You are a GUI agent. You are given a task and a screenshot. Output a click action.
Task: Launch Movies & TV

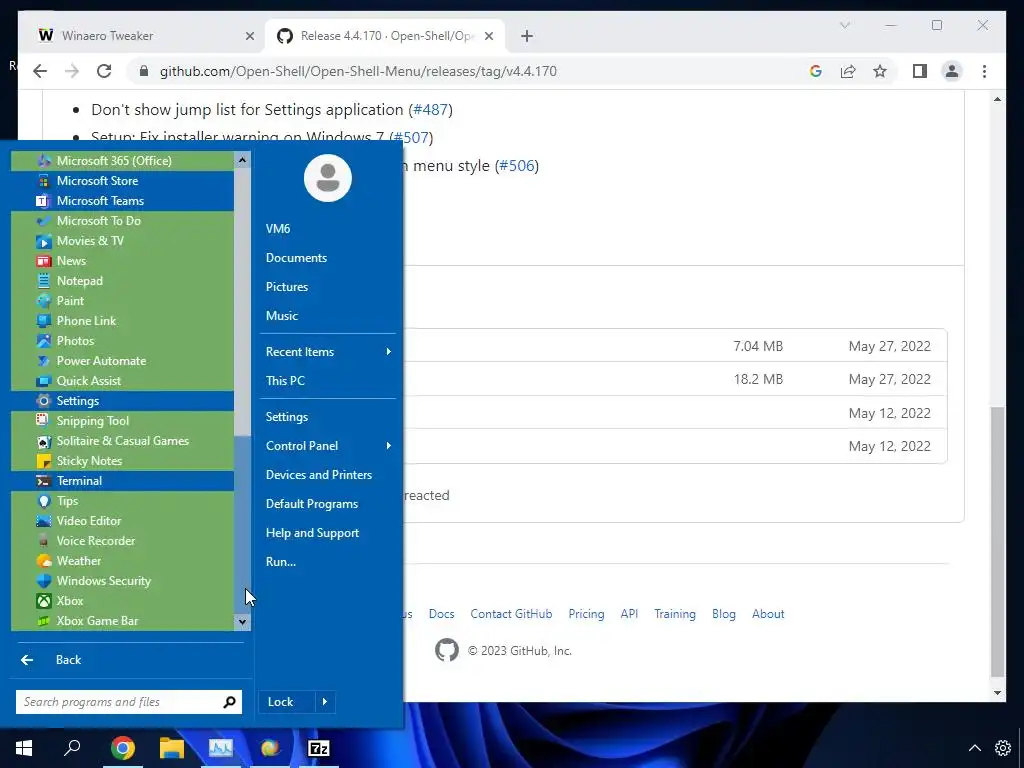[122, 241]
